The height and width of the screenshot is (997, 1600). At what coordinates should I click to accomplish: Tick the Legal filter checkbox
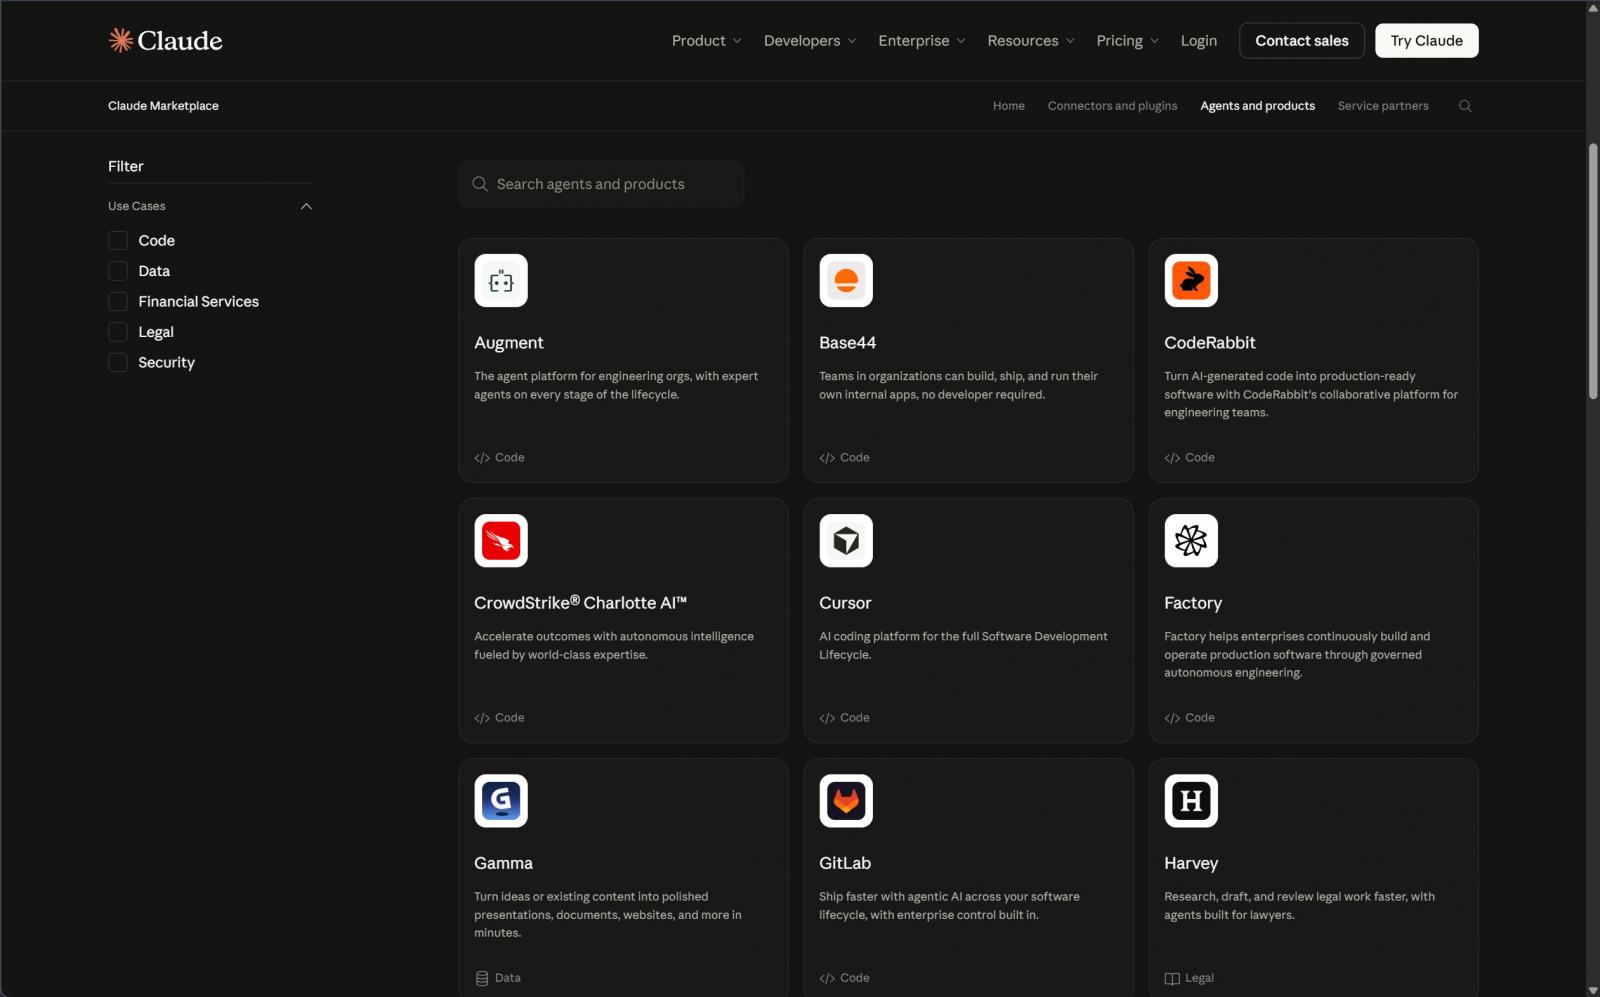118,332
